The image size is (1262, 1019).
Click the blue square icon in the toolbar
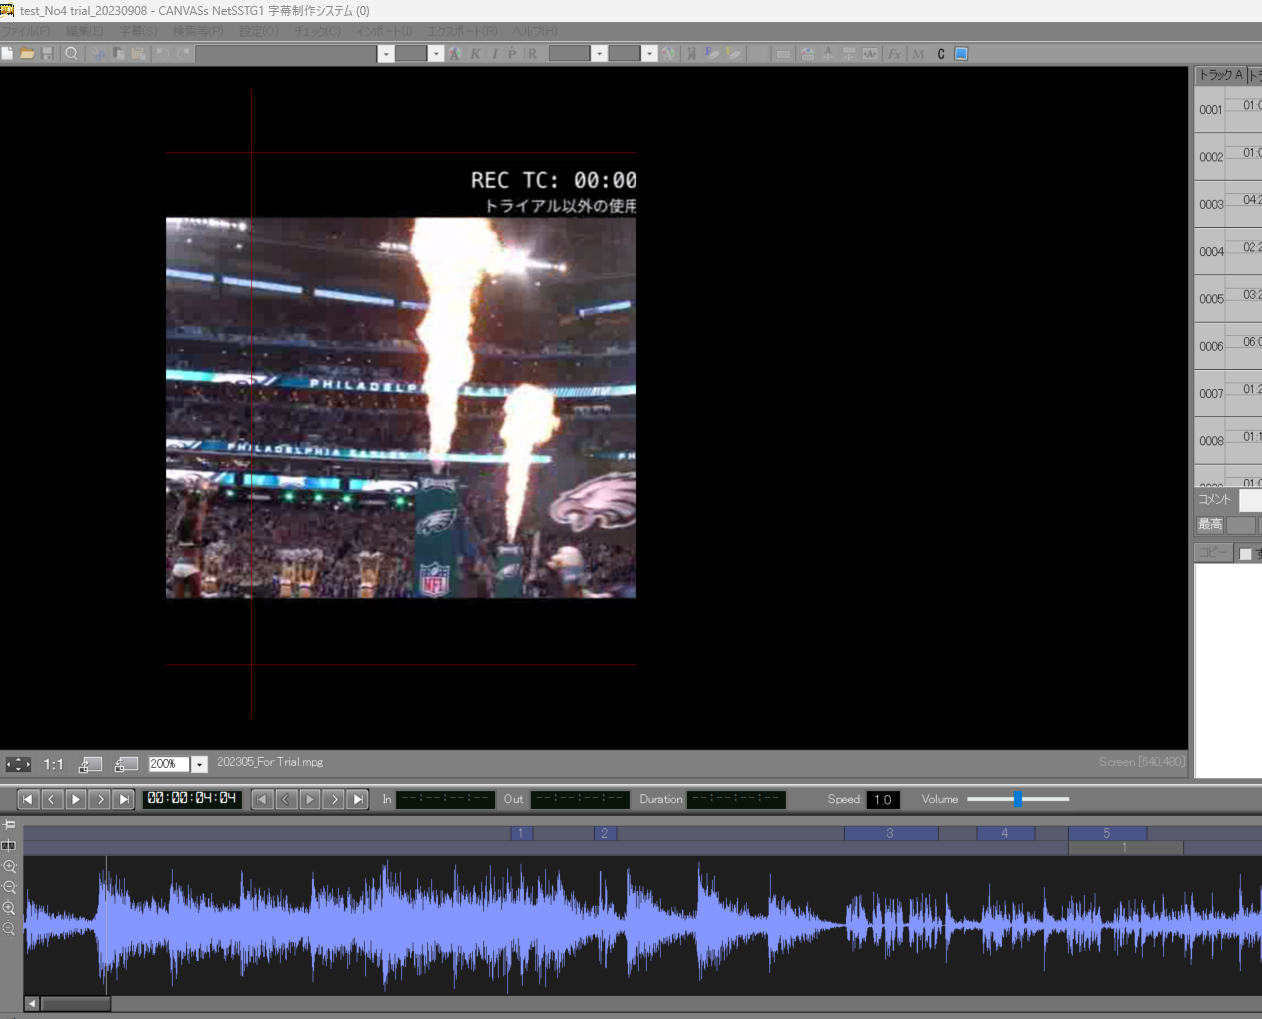click(961, 54)
